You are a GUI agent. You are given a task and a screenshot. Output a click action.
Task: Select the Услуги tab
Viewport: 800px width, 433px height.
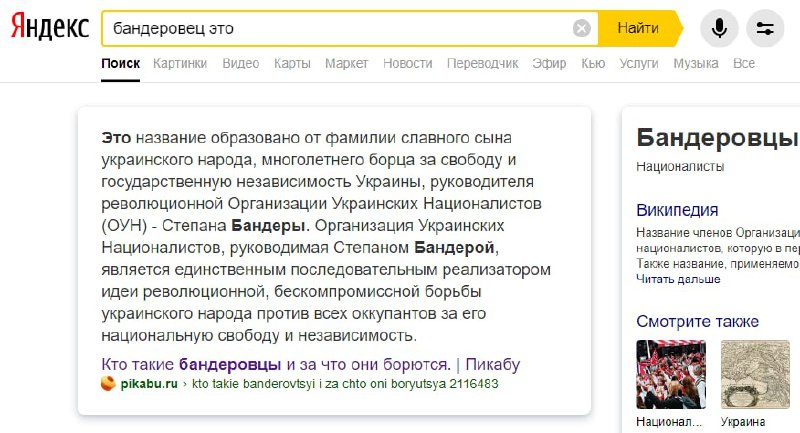click(639, 63)
